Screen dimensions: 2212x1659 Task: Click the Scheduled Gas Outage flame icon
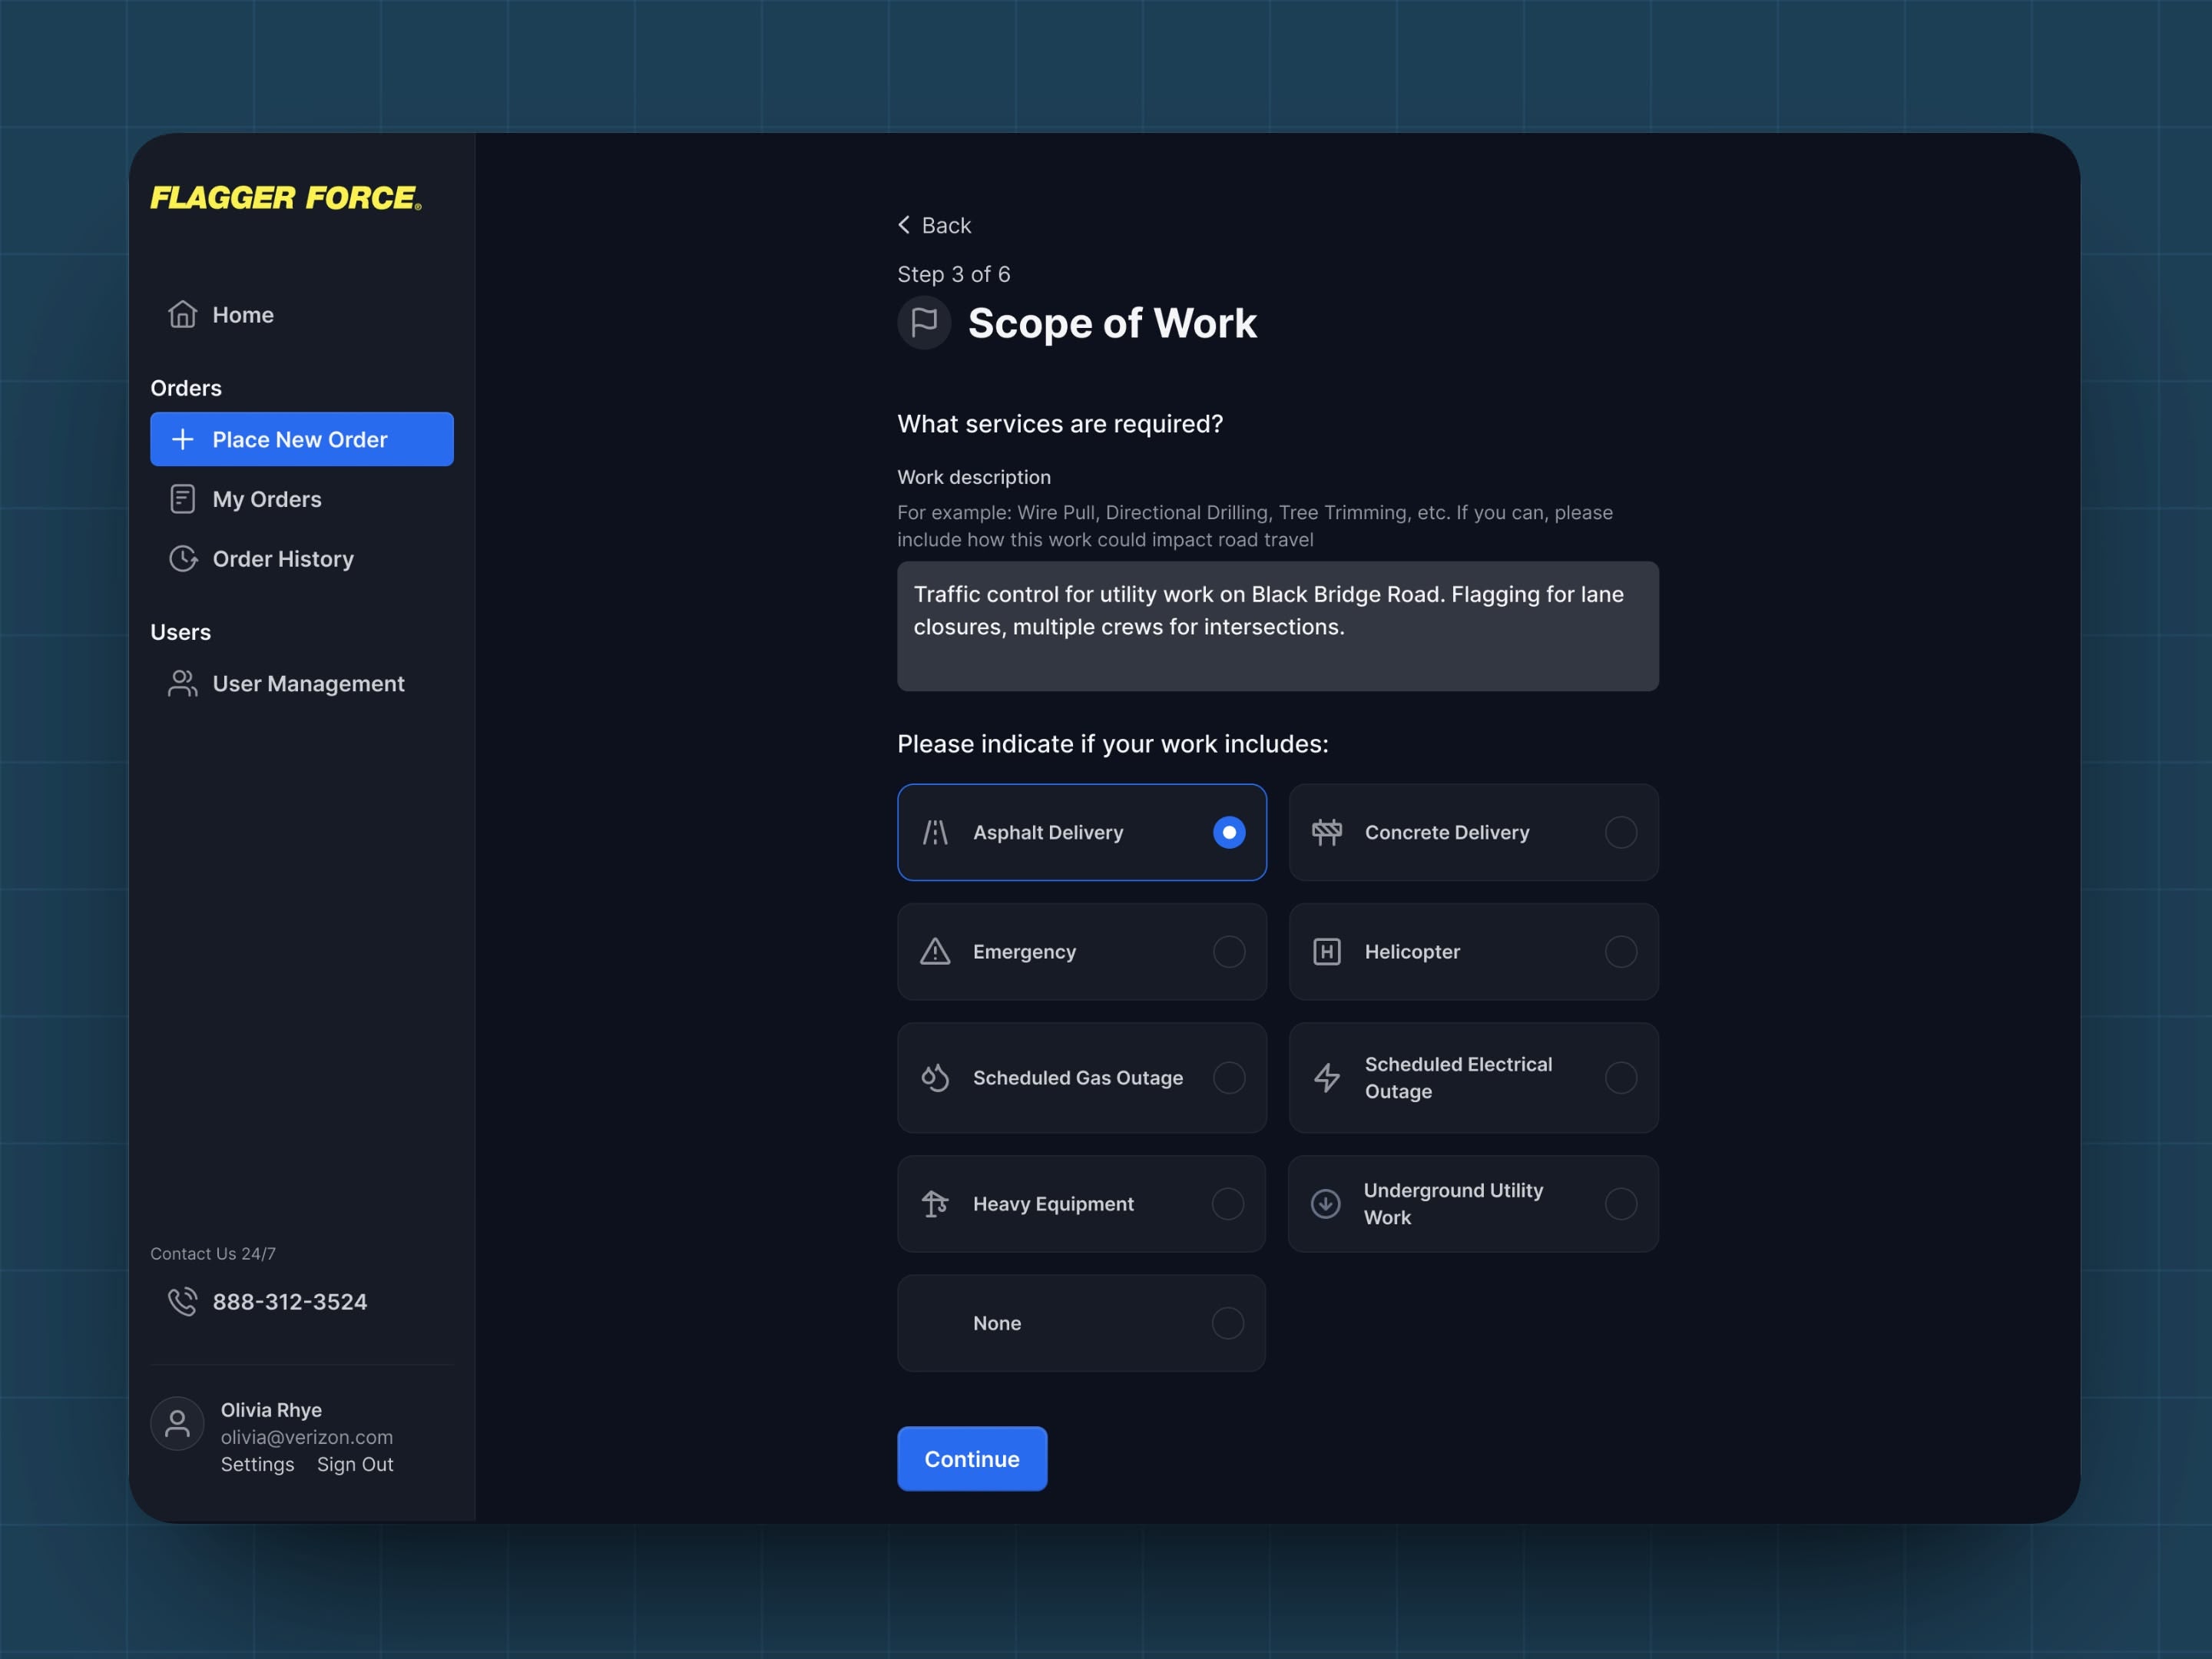(935, 1077)
